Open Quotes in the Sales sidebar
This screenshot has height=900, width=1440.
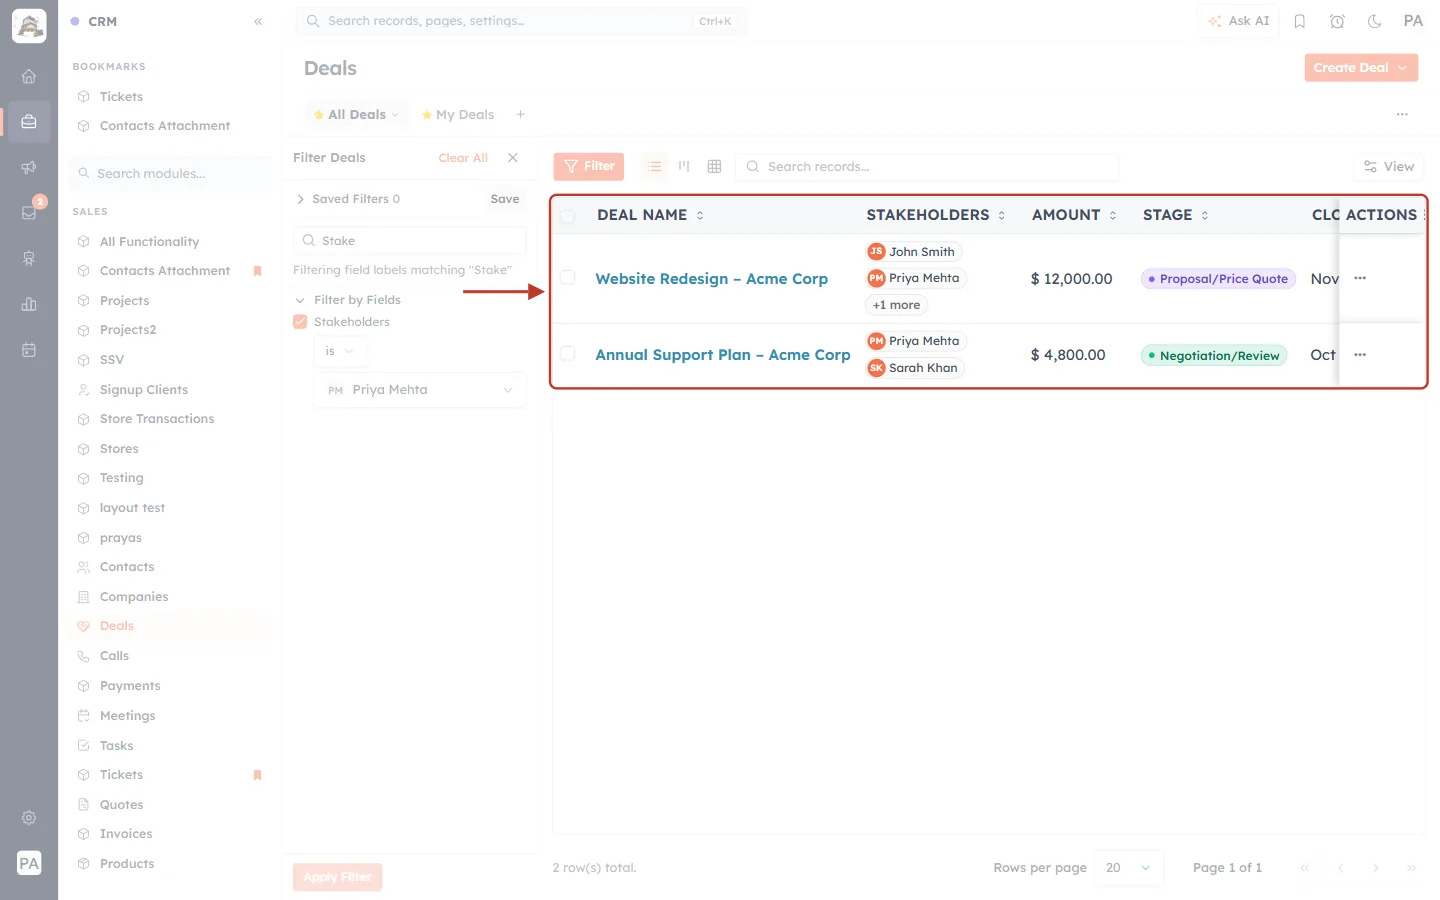point(121,805)
